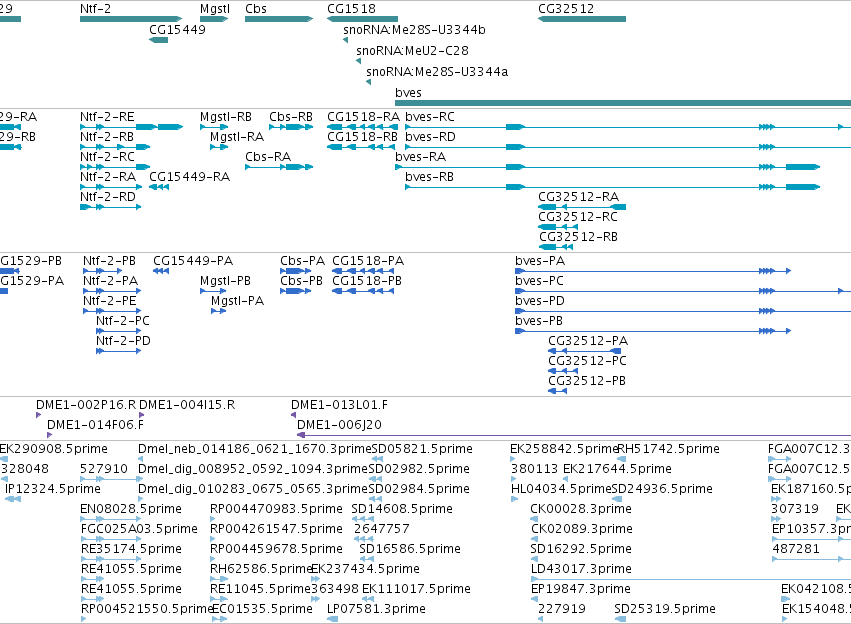Click transcript bves-RC label

coord(430,117)
